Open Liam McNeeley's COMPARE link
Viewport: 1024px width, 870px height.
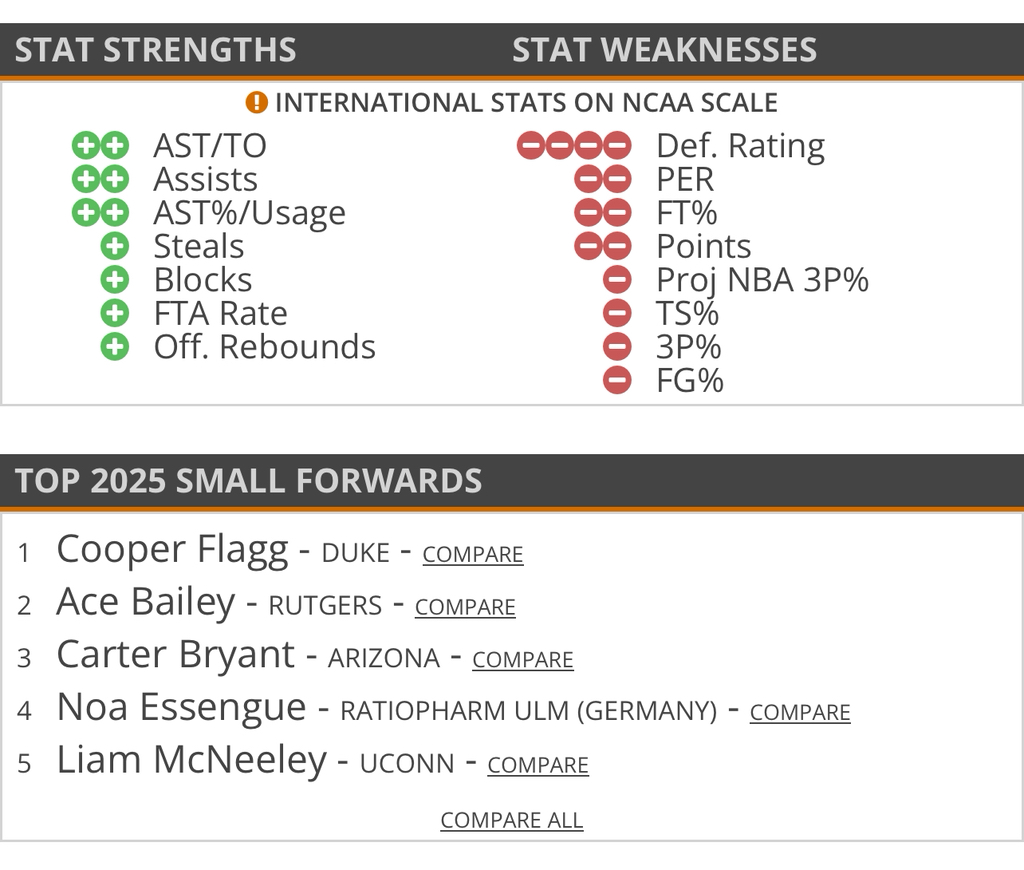538,765
